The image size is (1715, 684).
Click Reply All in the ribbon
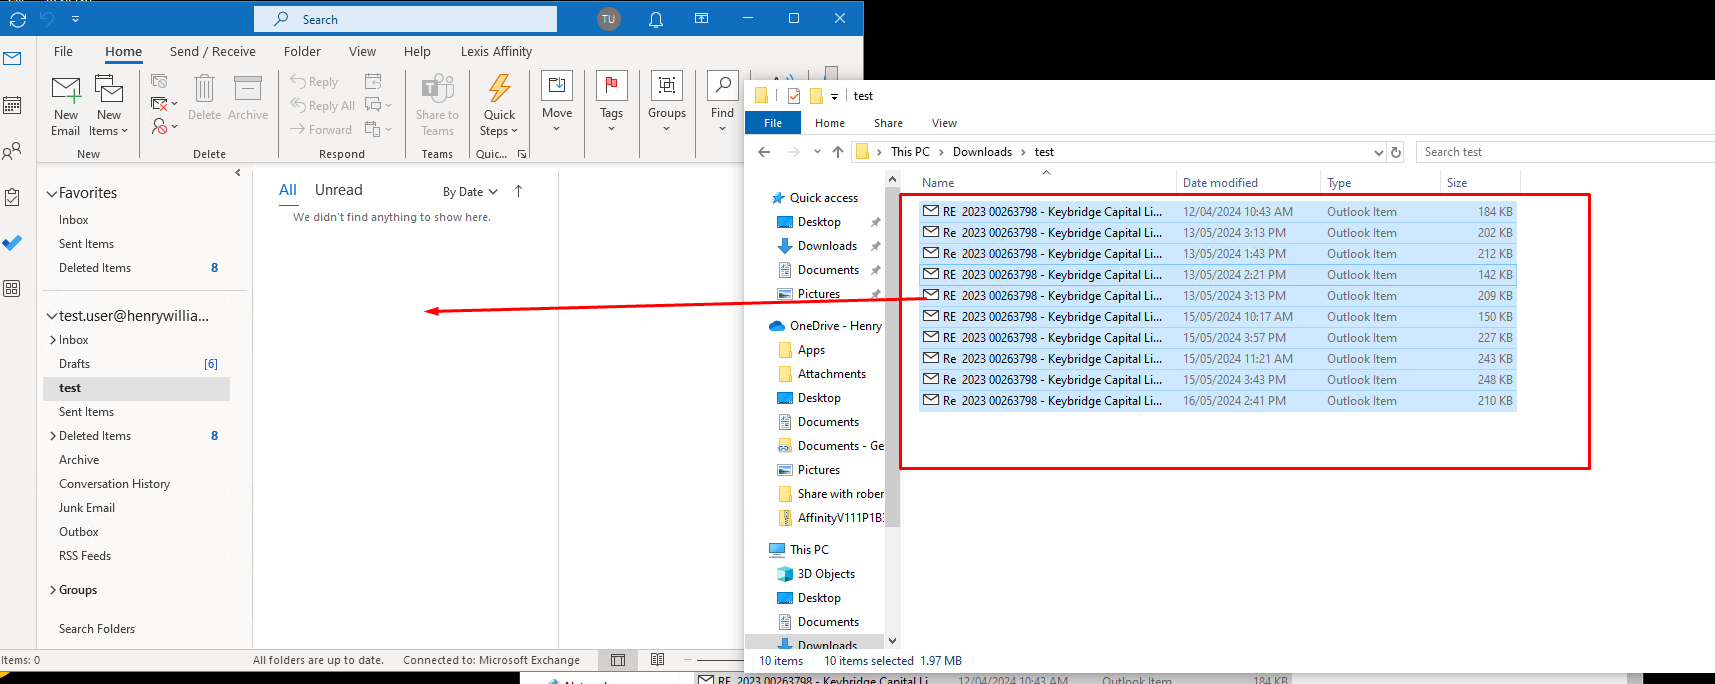coord(322,106)
